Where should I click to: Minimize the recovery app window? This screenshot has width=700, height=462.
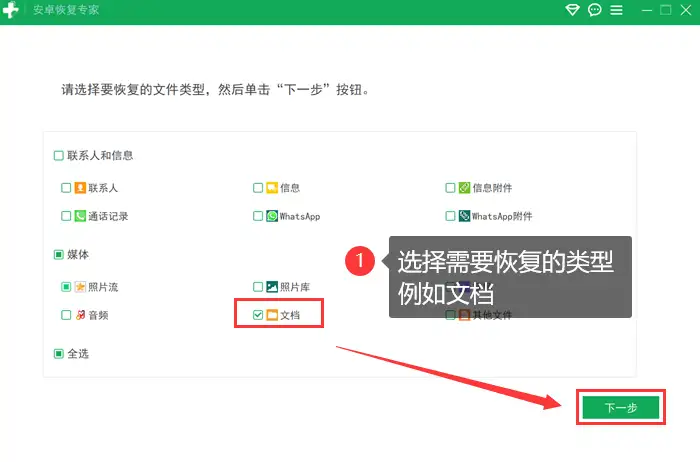(647, 10)
